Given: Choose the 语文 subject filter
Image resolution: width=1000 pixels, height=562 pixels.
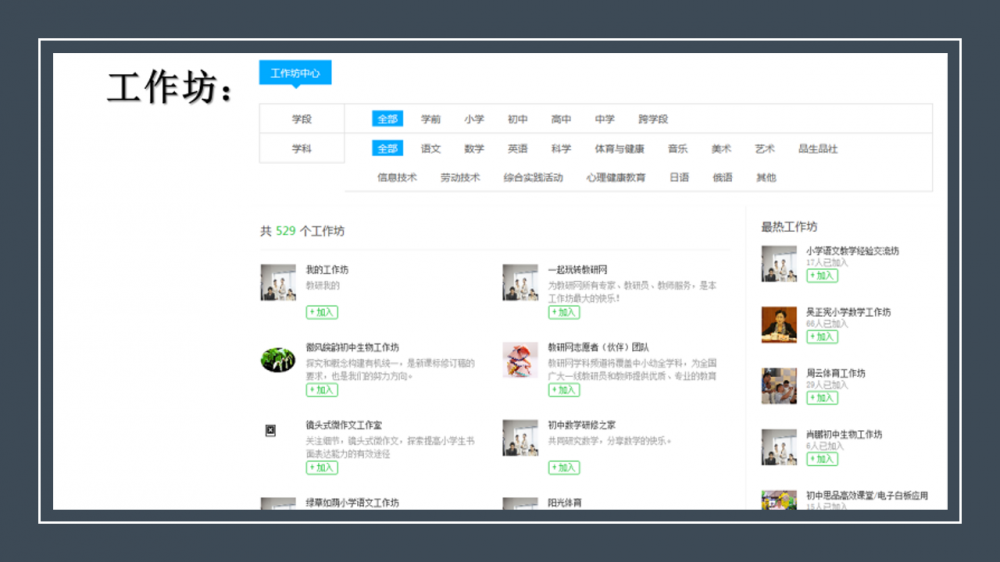Looking at the screenshot, I should tap(431, 149).
